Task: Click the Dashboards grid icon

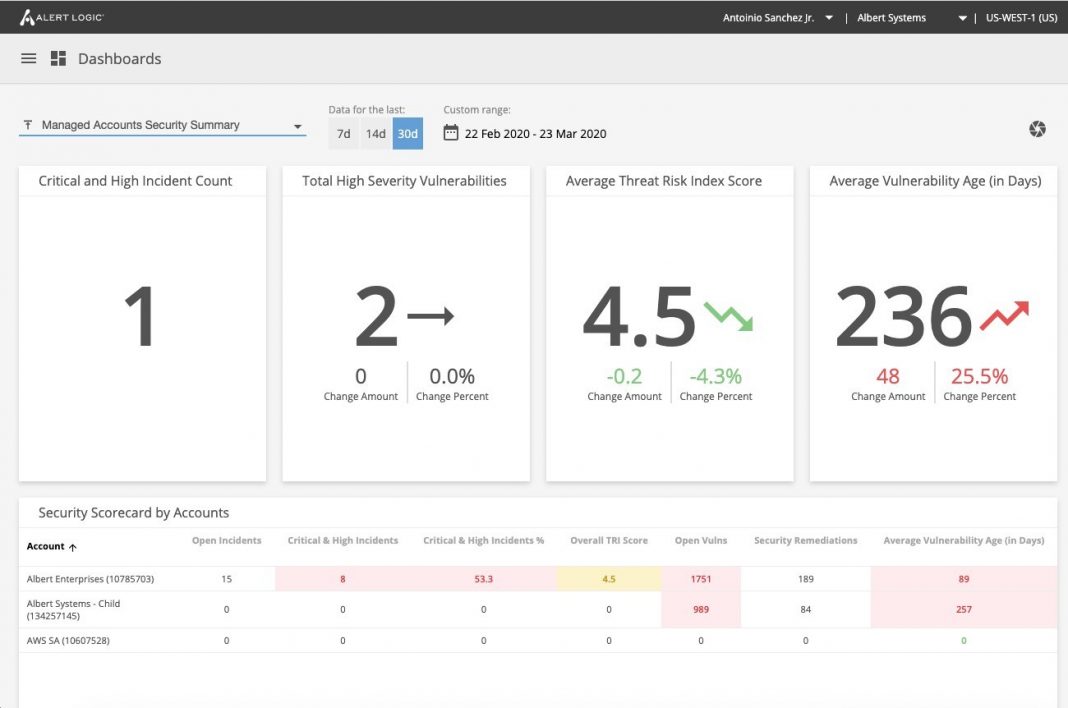Action: tap(58, 57)
